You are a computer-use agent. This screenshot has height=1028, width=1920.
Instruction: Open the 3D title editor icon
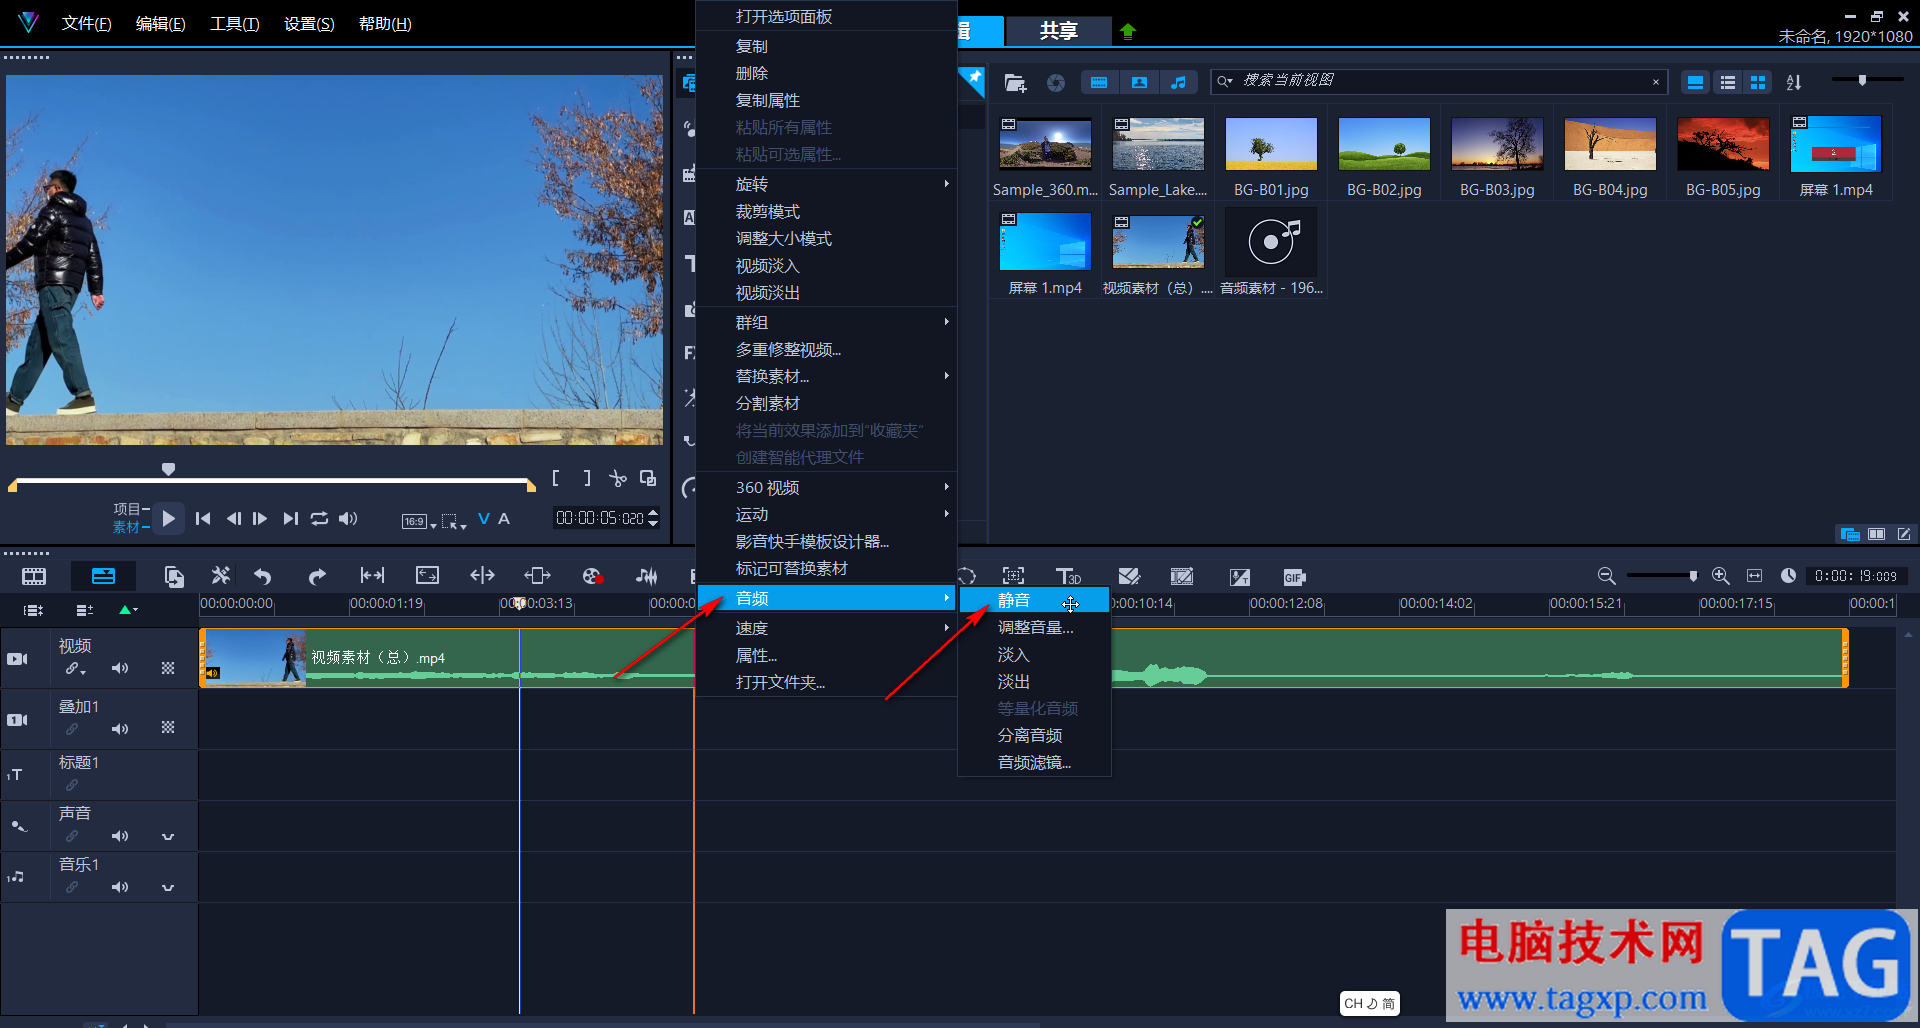[x=1068, y=576]
